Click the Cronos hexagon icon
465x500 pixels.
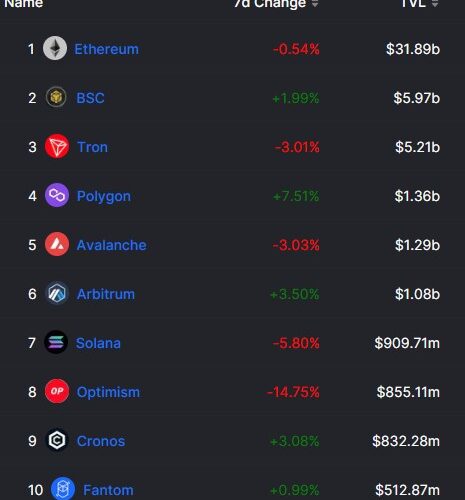[57, 440]
